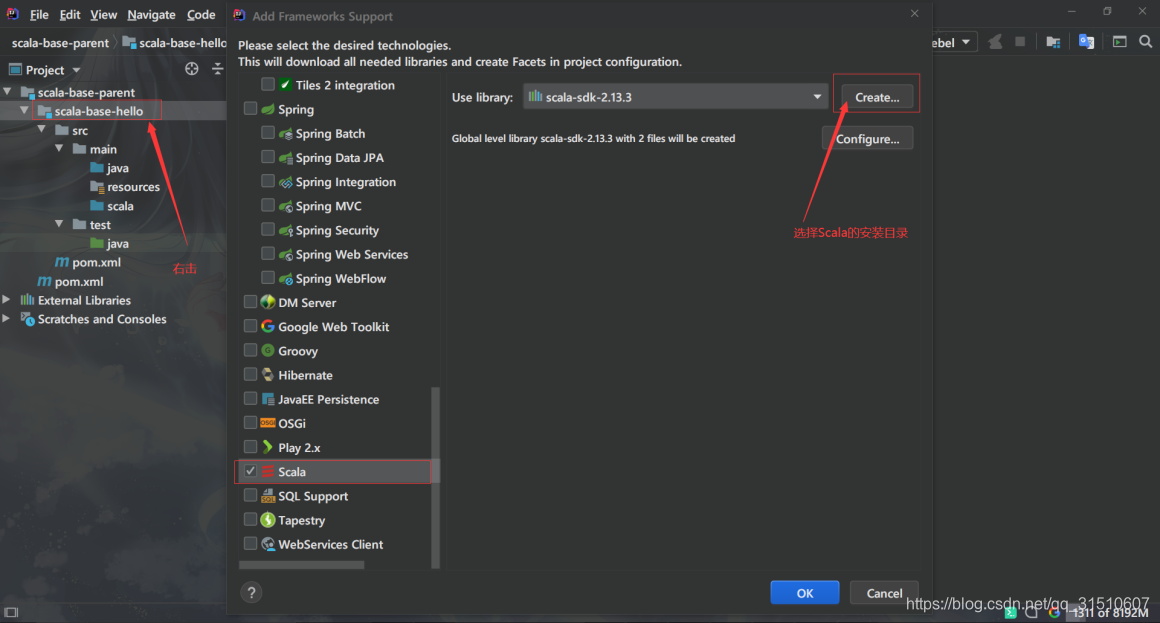Click the Search Everywhere magnifier icon
Viewport: 1160px width, 623px height.
(x=1145, y=42)
